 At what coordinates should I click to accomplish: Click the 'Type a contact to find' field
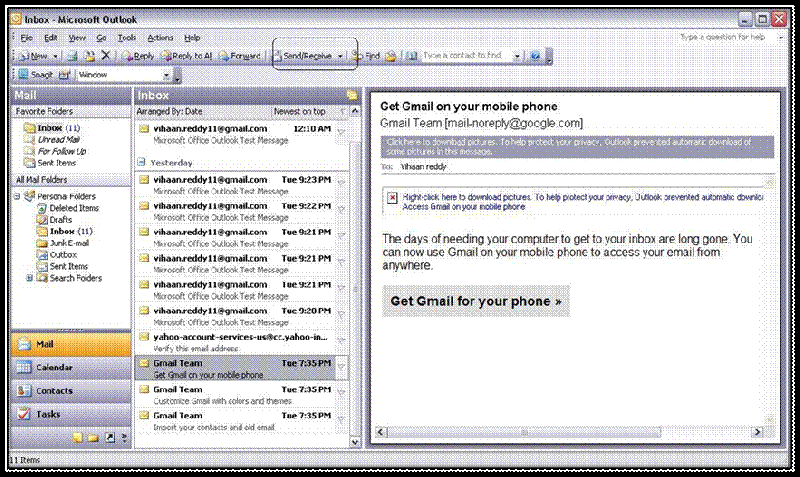coord(466,56)
